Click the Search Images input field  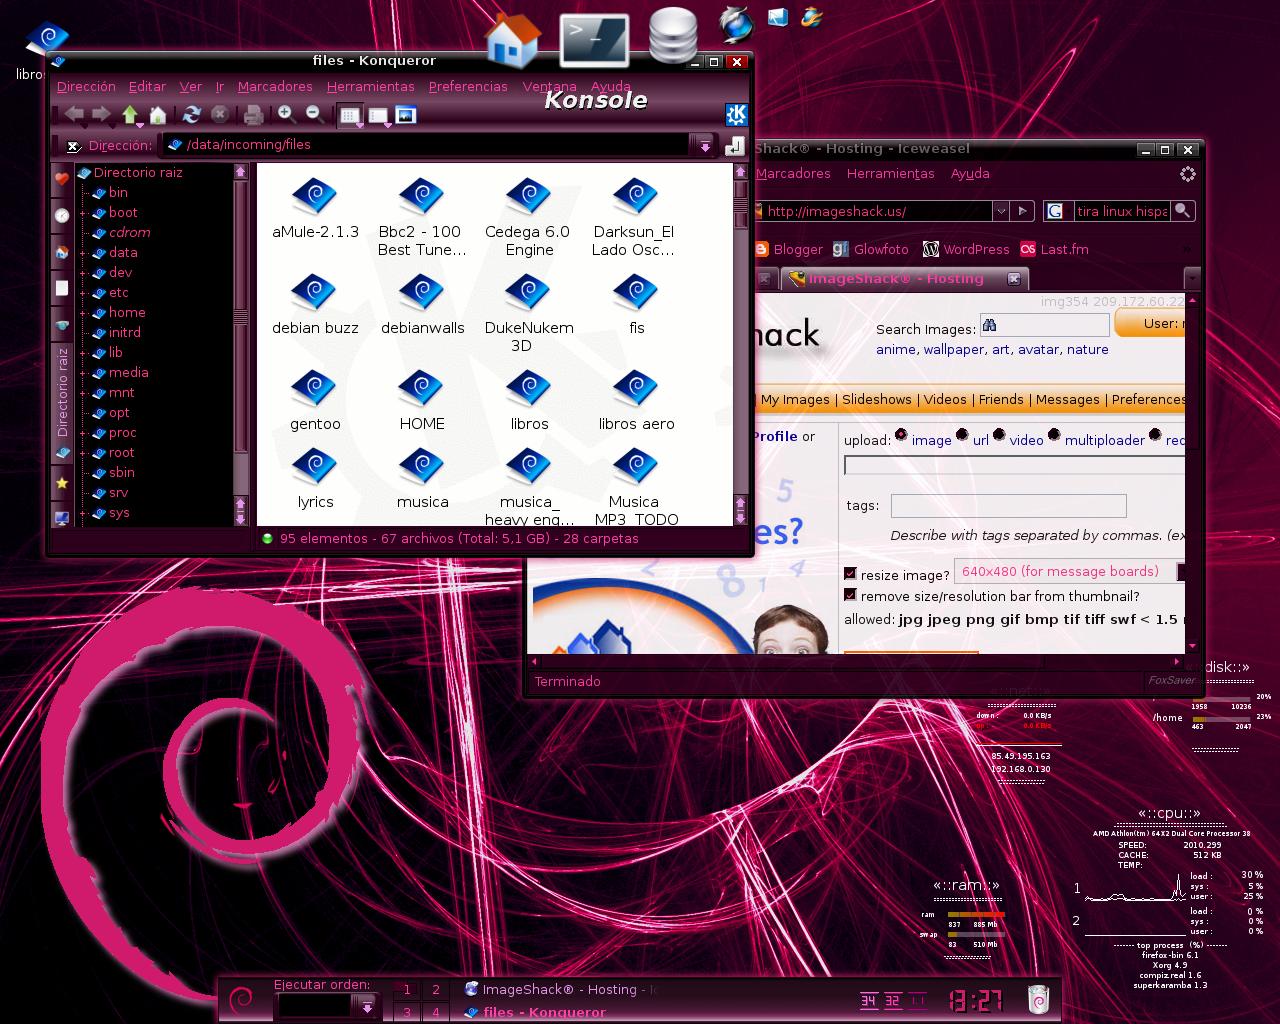(1044, 325)
